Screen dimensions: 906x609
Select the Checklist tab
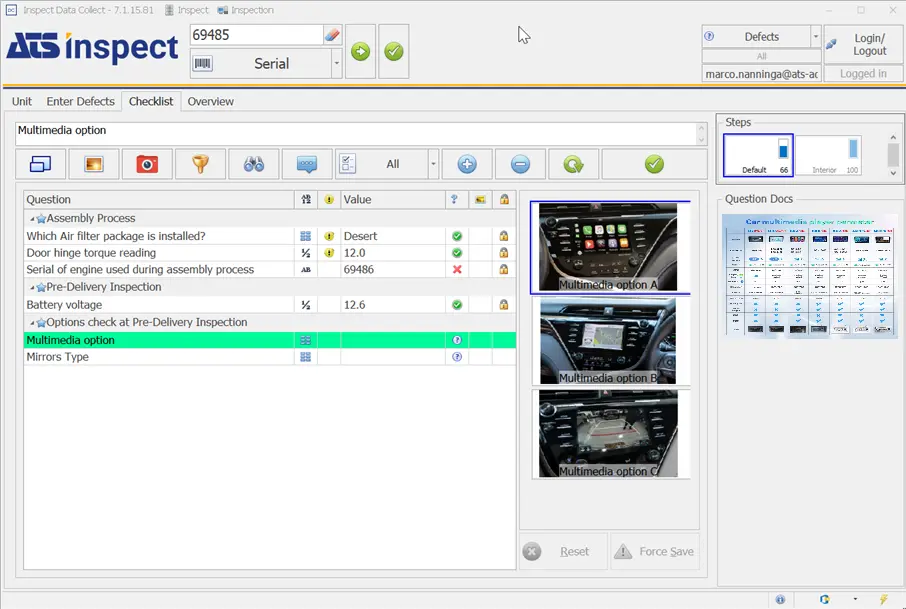[151, 102]
